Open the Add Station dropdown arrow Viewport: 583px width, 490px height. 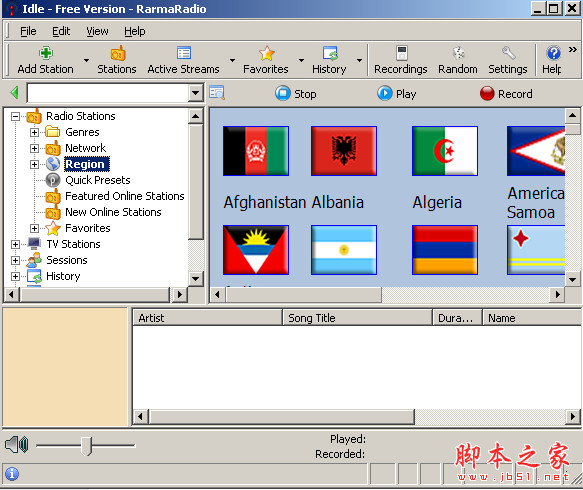click(x=86, y=60)
